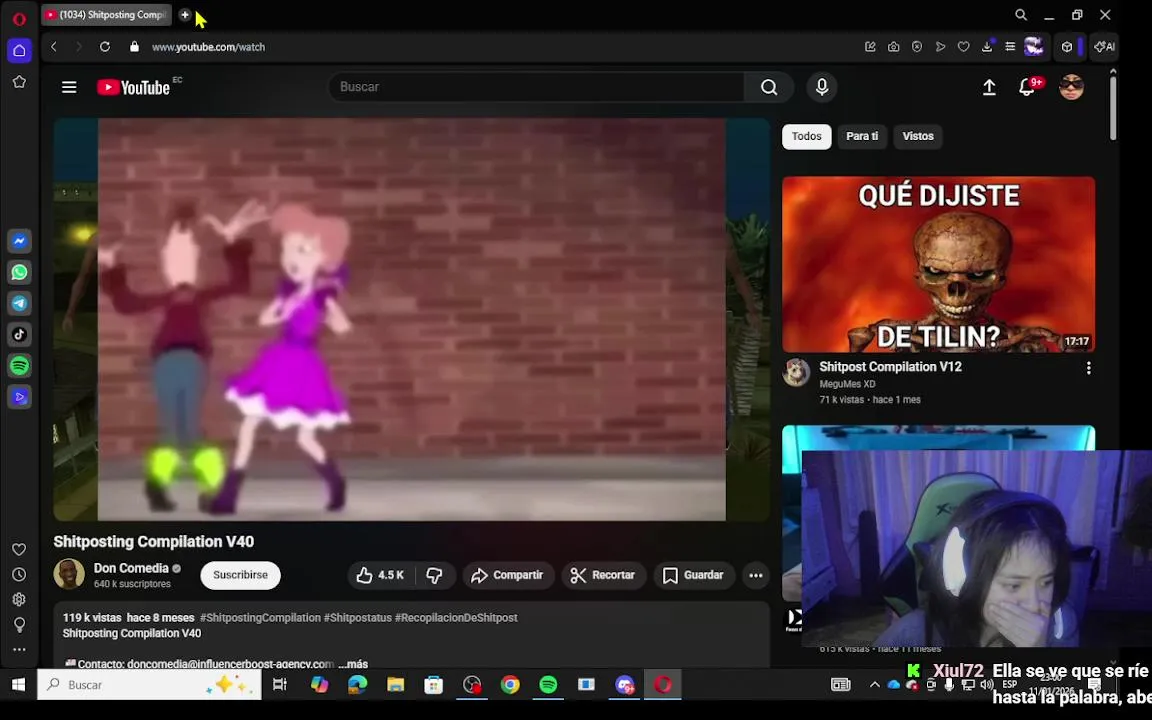The width and height of the screenshot is (1152, 720).
Task: Open bookmarks star in sidebar
Action: 19,82
